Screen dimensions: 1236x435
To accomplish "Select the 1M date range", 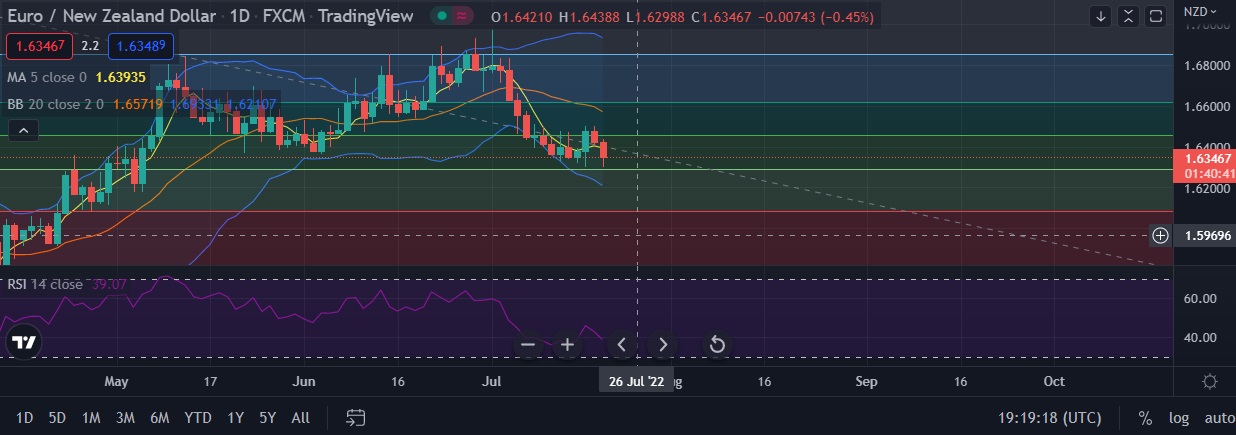I will coord(91,417).
